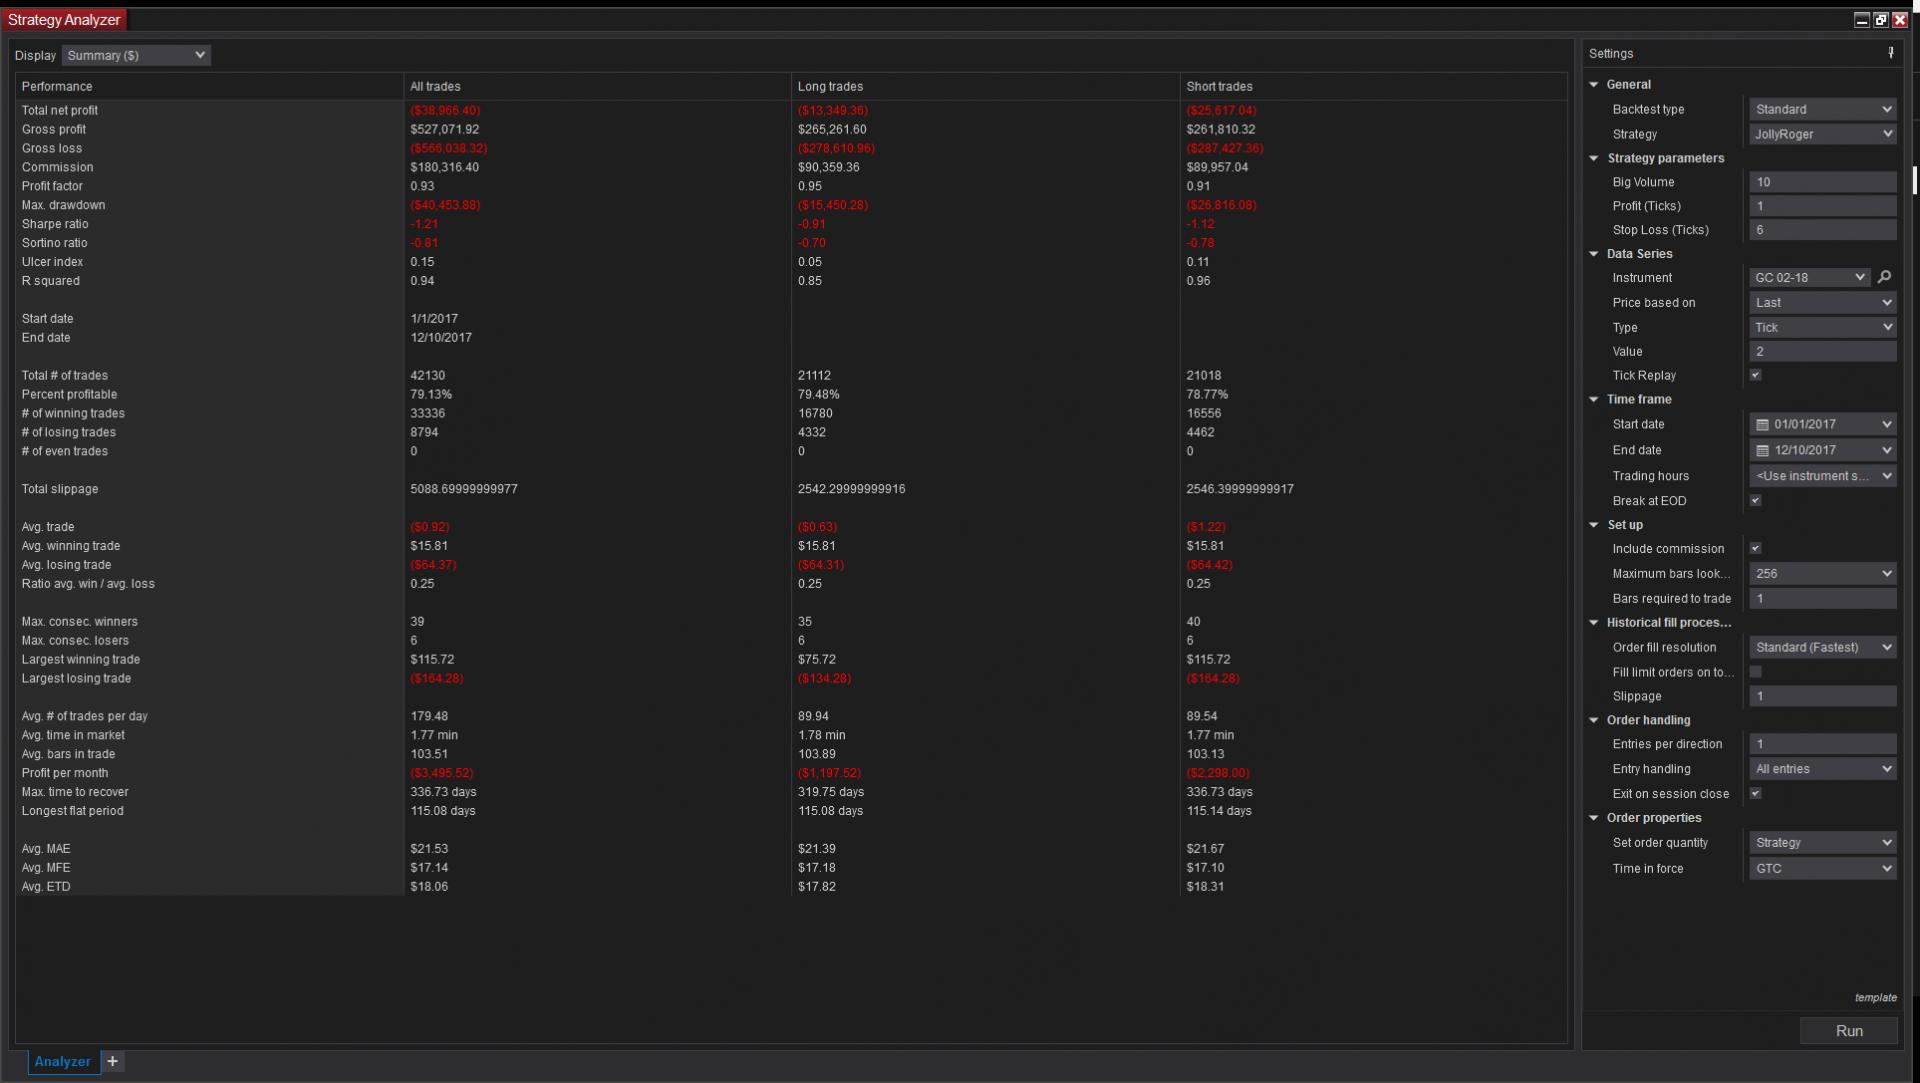
Task: Open the Start date calendar icon
Action: 1762,425
